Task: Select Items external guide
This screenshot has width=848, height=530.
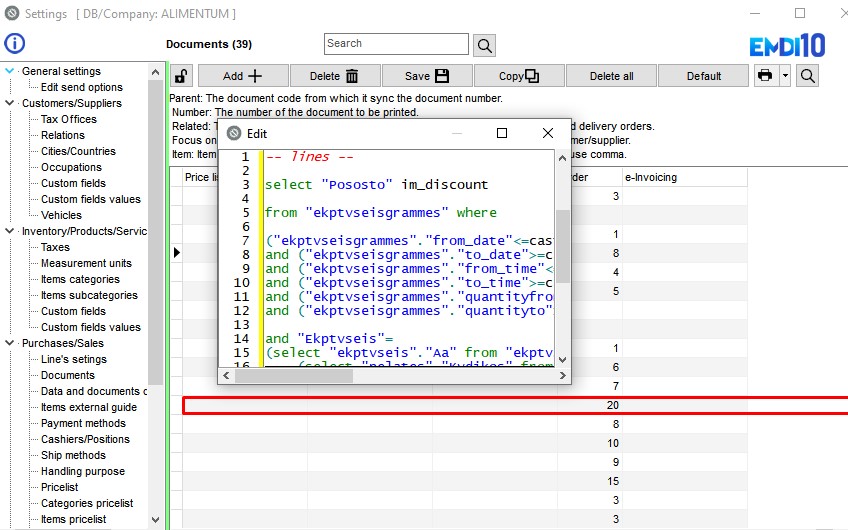Action: pos(89,407)
